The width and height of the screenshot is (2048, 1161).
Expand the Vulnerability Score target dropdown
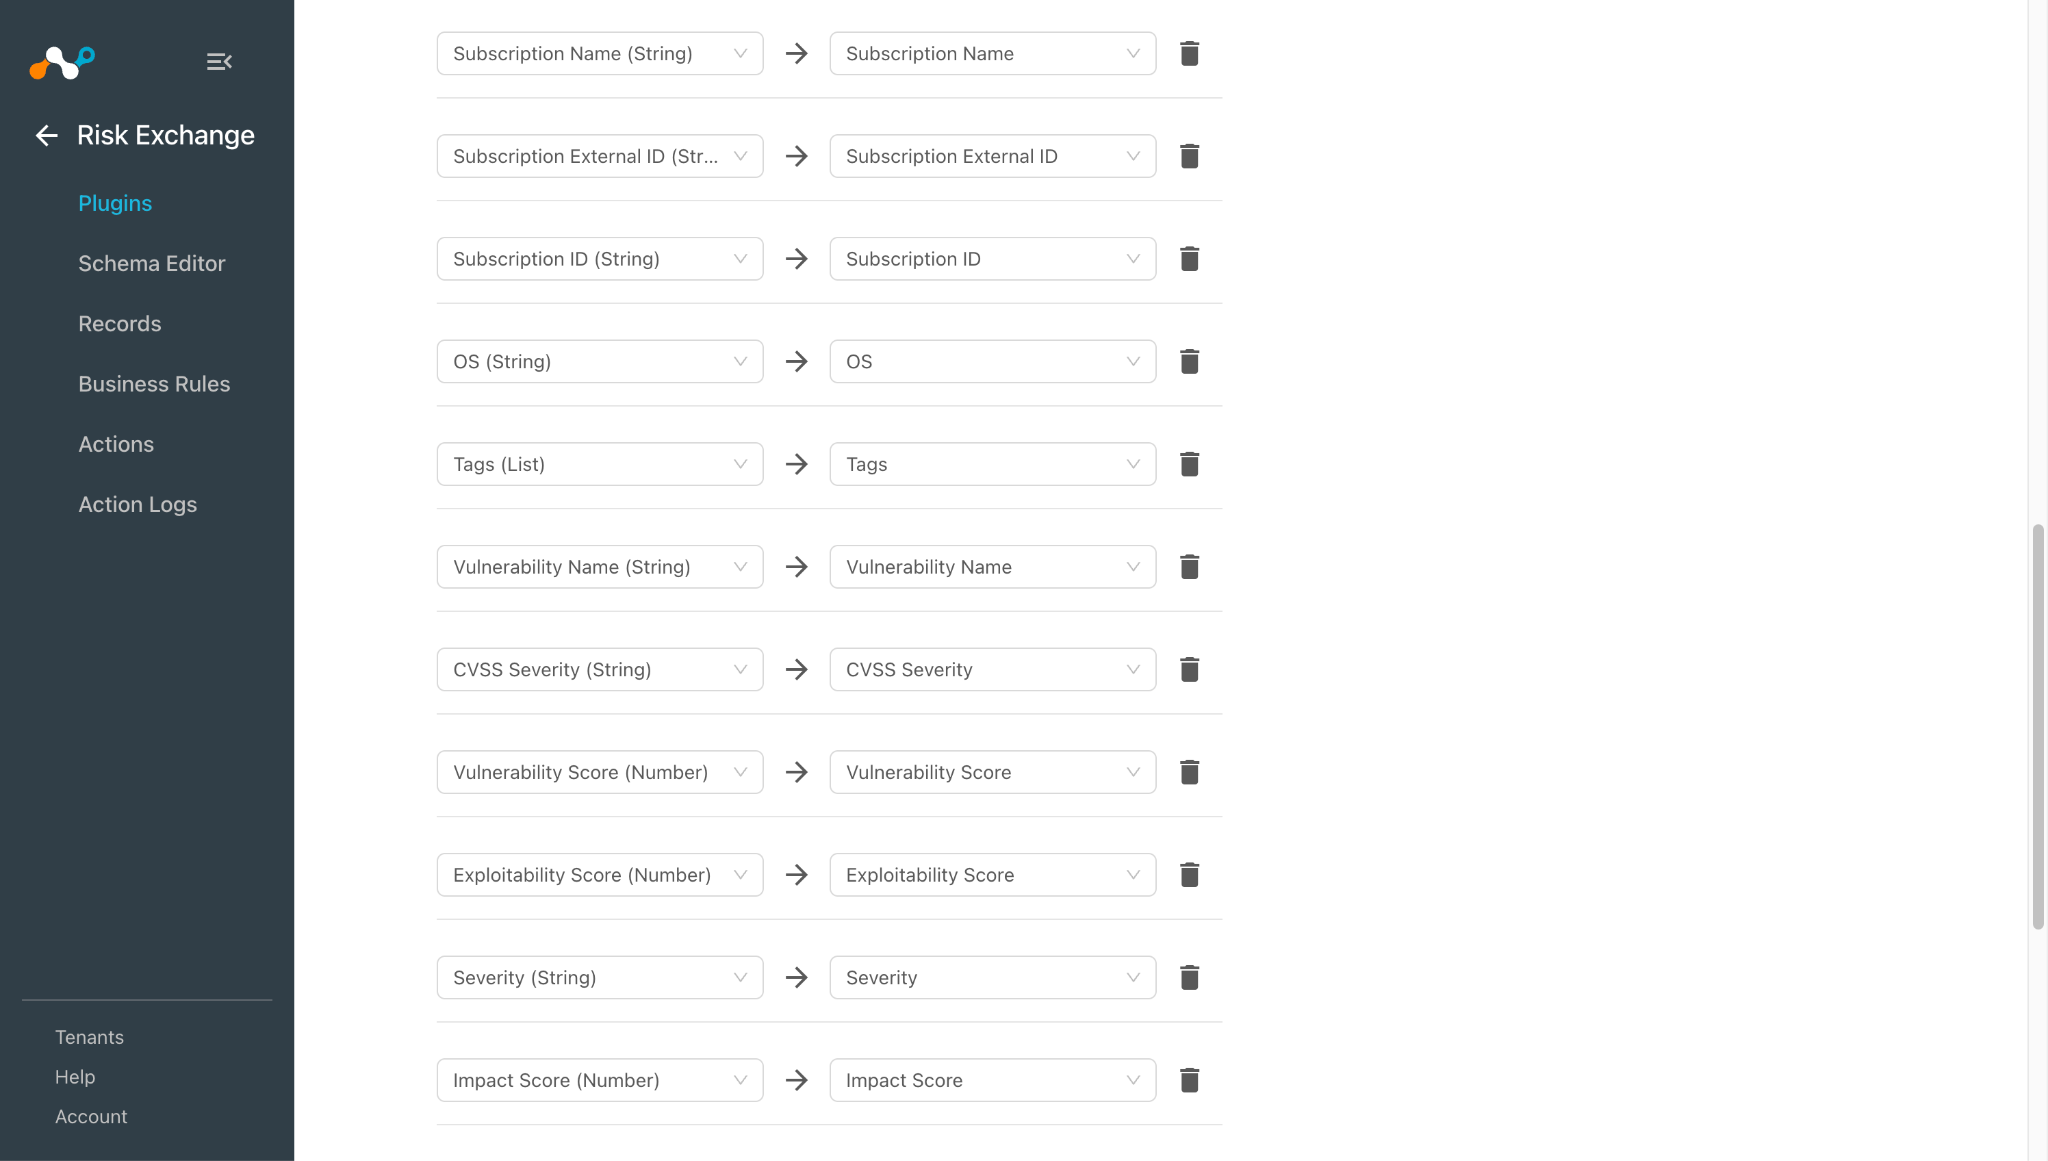(993, 772)
